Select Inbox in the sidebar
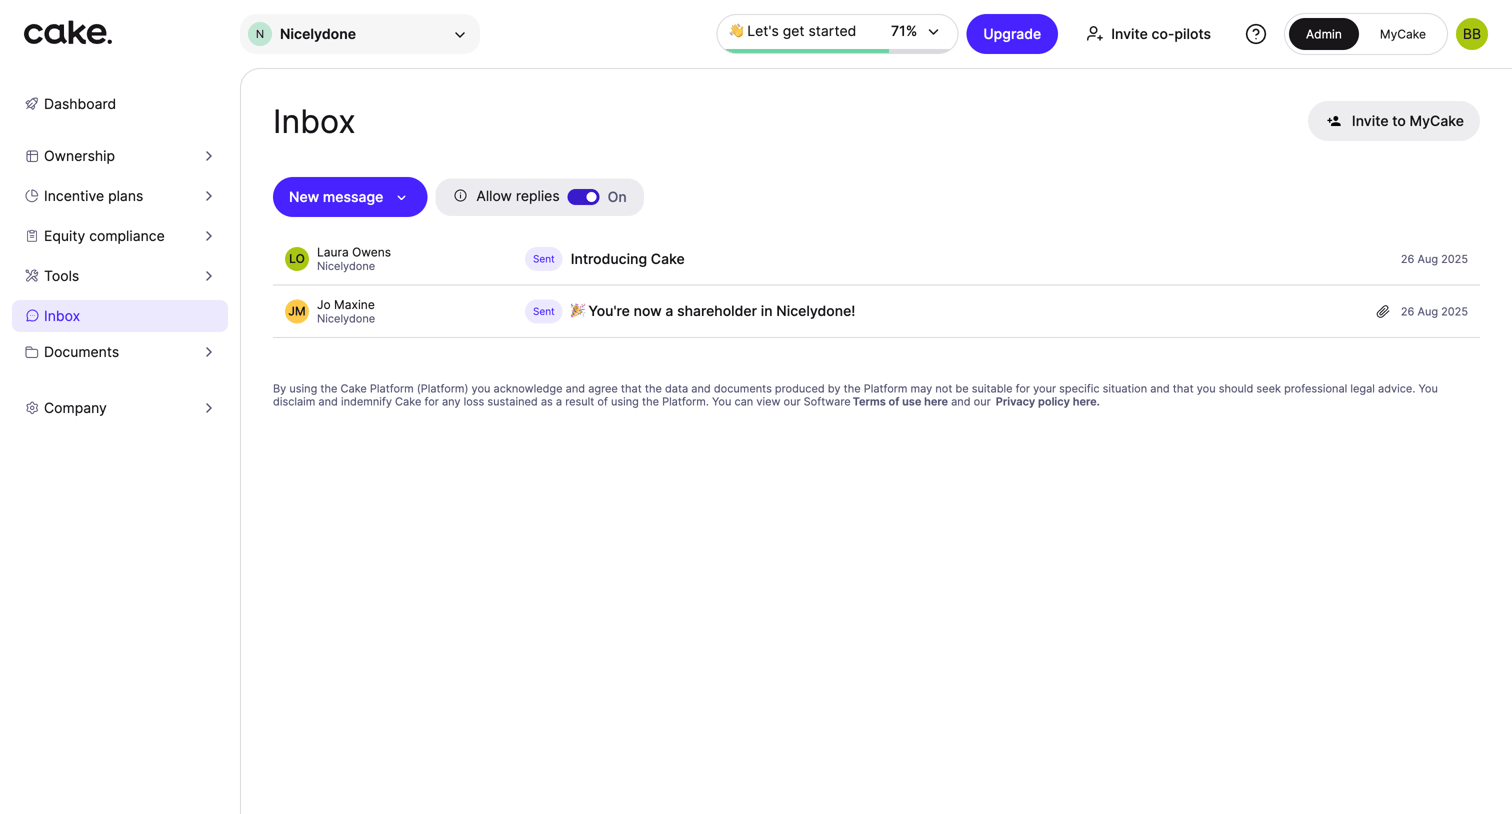This screenshot has width=1512, height=814. tap(120, 316)
